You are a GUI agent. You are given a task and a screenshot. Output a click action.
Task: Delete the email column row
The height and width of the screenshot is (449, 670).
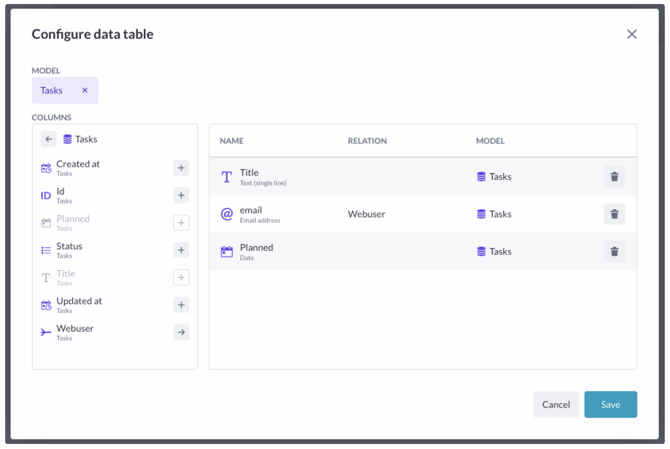614,214
